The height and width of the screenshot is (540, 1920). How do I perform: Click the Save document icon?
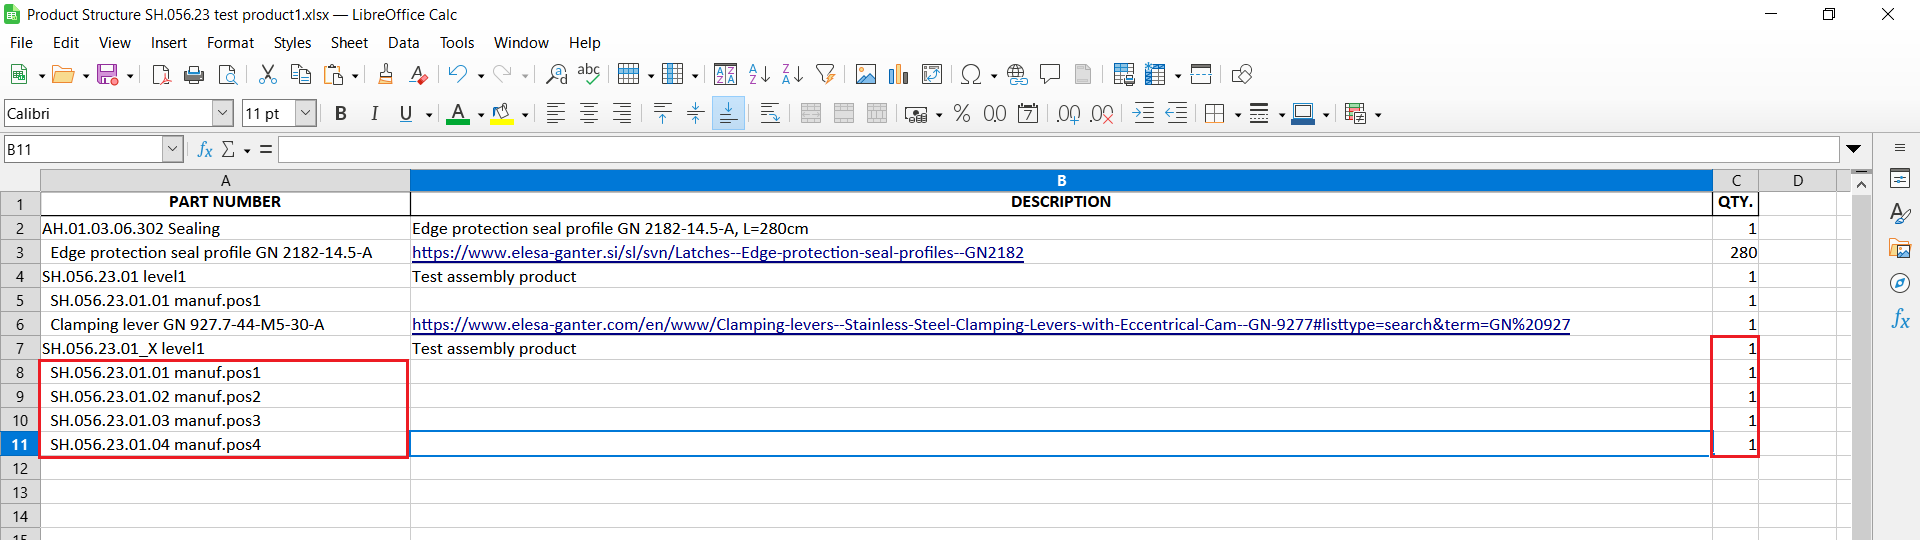(x=107, y=75)
